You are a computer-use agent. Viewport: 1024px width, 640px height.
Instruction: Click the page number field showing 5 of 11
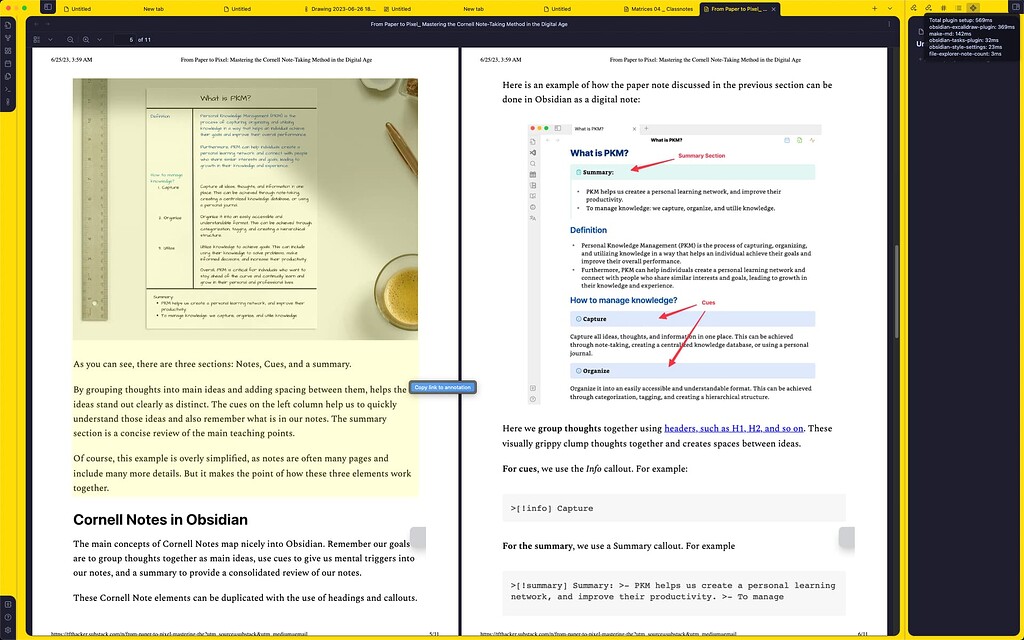[130, 40]
